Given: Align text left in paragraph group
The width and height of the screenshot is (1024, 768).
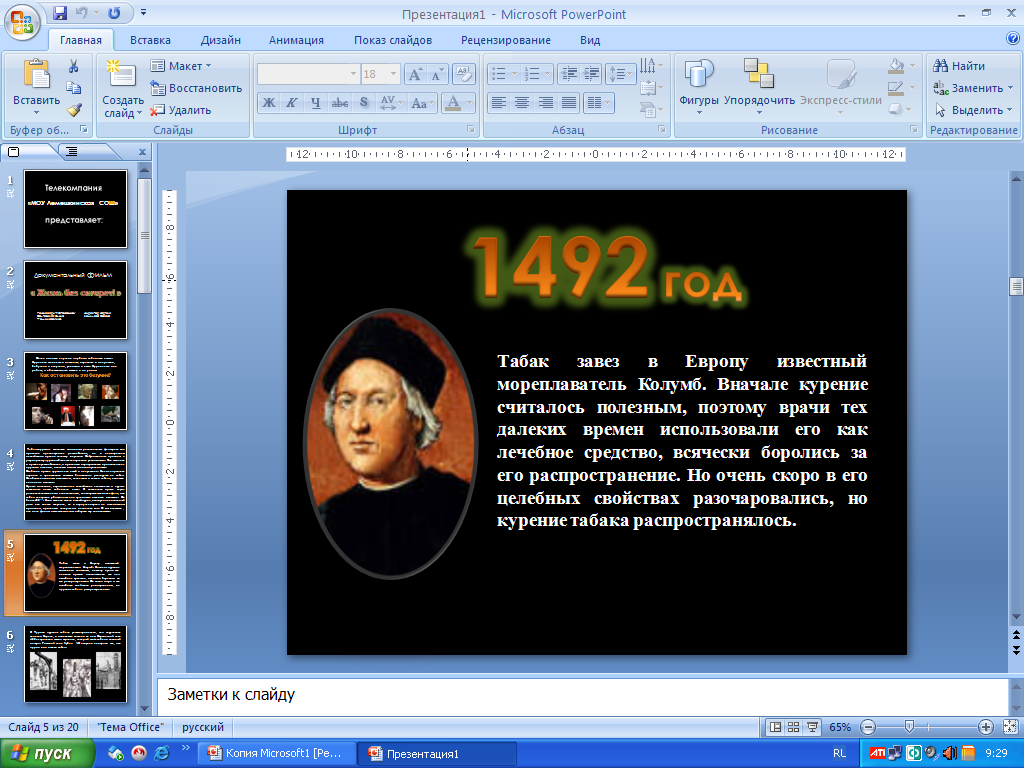Looking at the screenshot, I should click(499, 103).
